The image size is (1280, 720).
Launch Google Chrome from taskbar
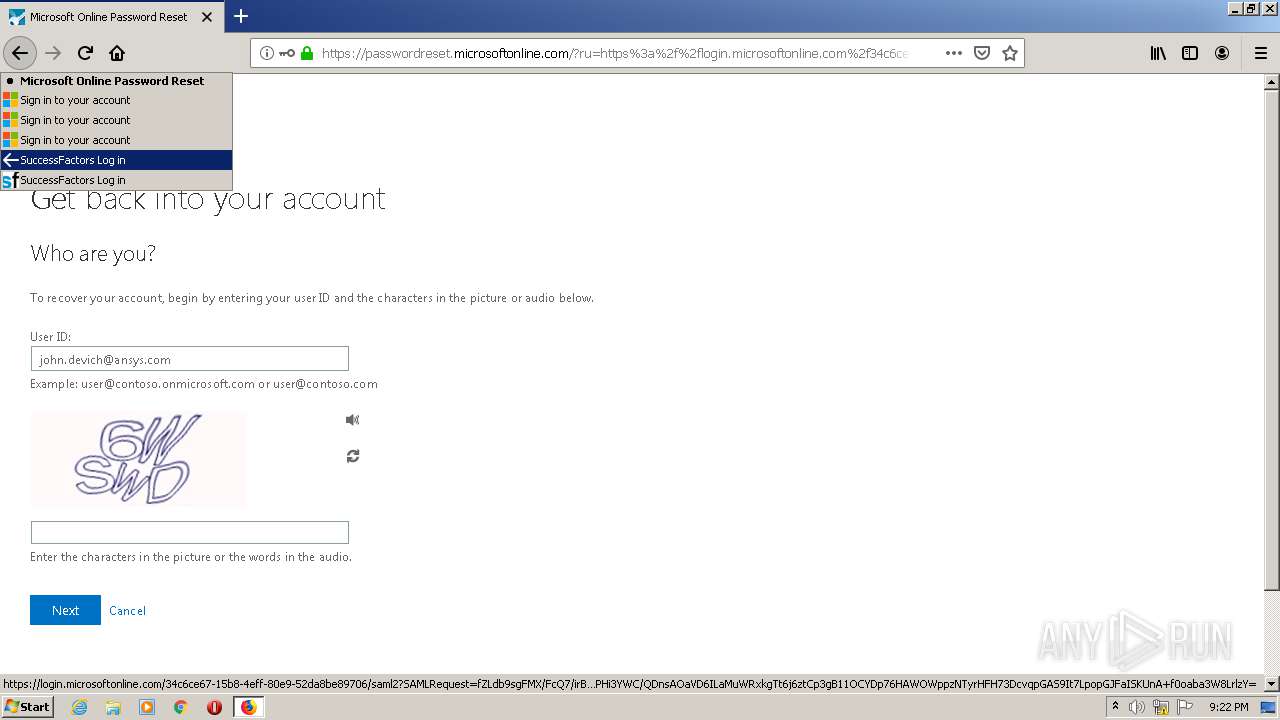pos(181,707)
